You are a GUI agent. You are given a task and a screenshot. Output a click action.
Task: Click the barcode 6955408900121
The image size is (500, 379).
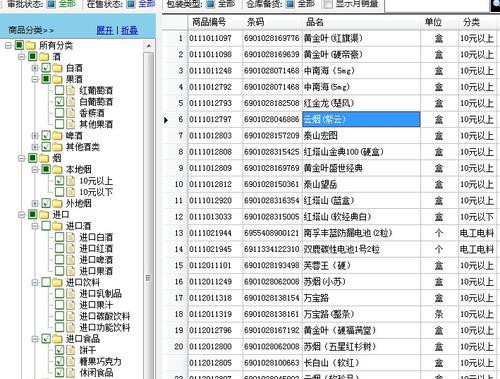coord(271,233)
